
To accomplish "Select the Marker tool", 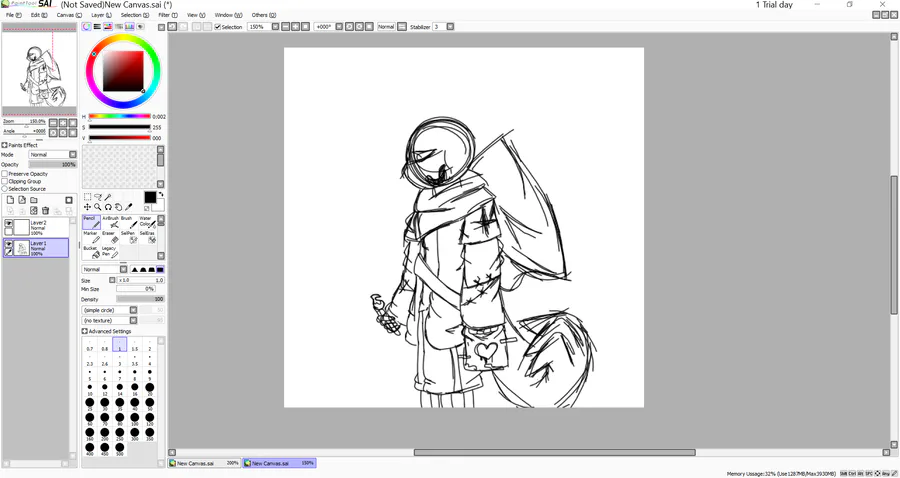I will coord(91,237).
